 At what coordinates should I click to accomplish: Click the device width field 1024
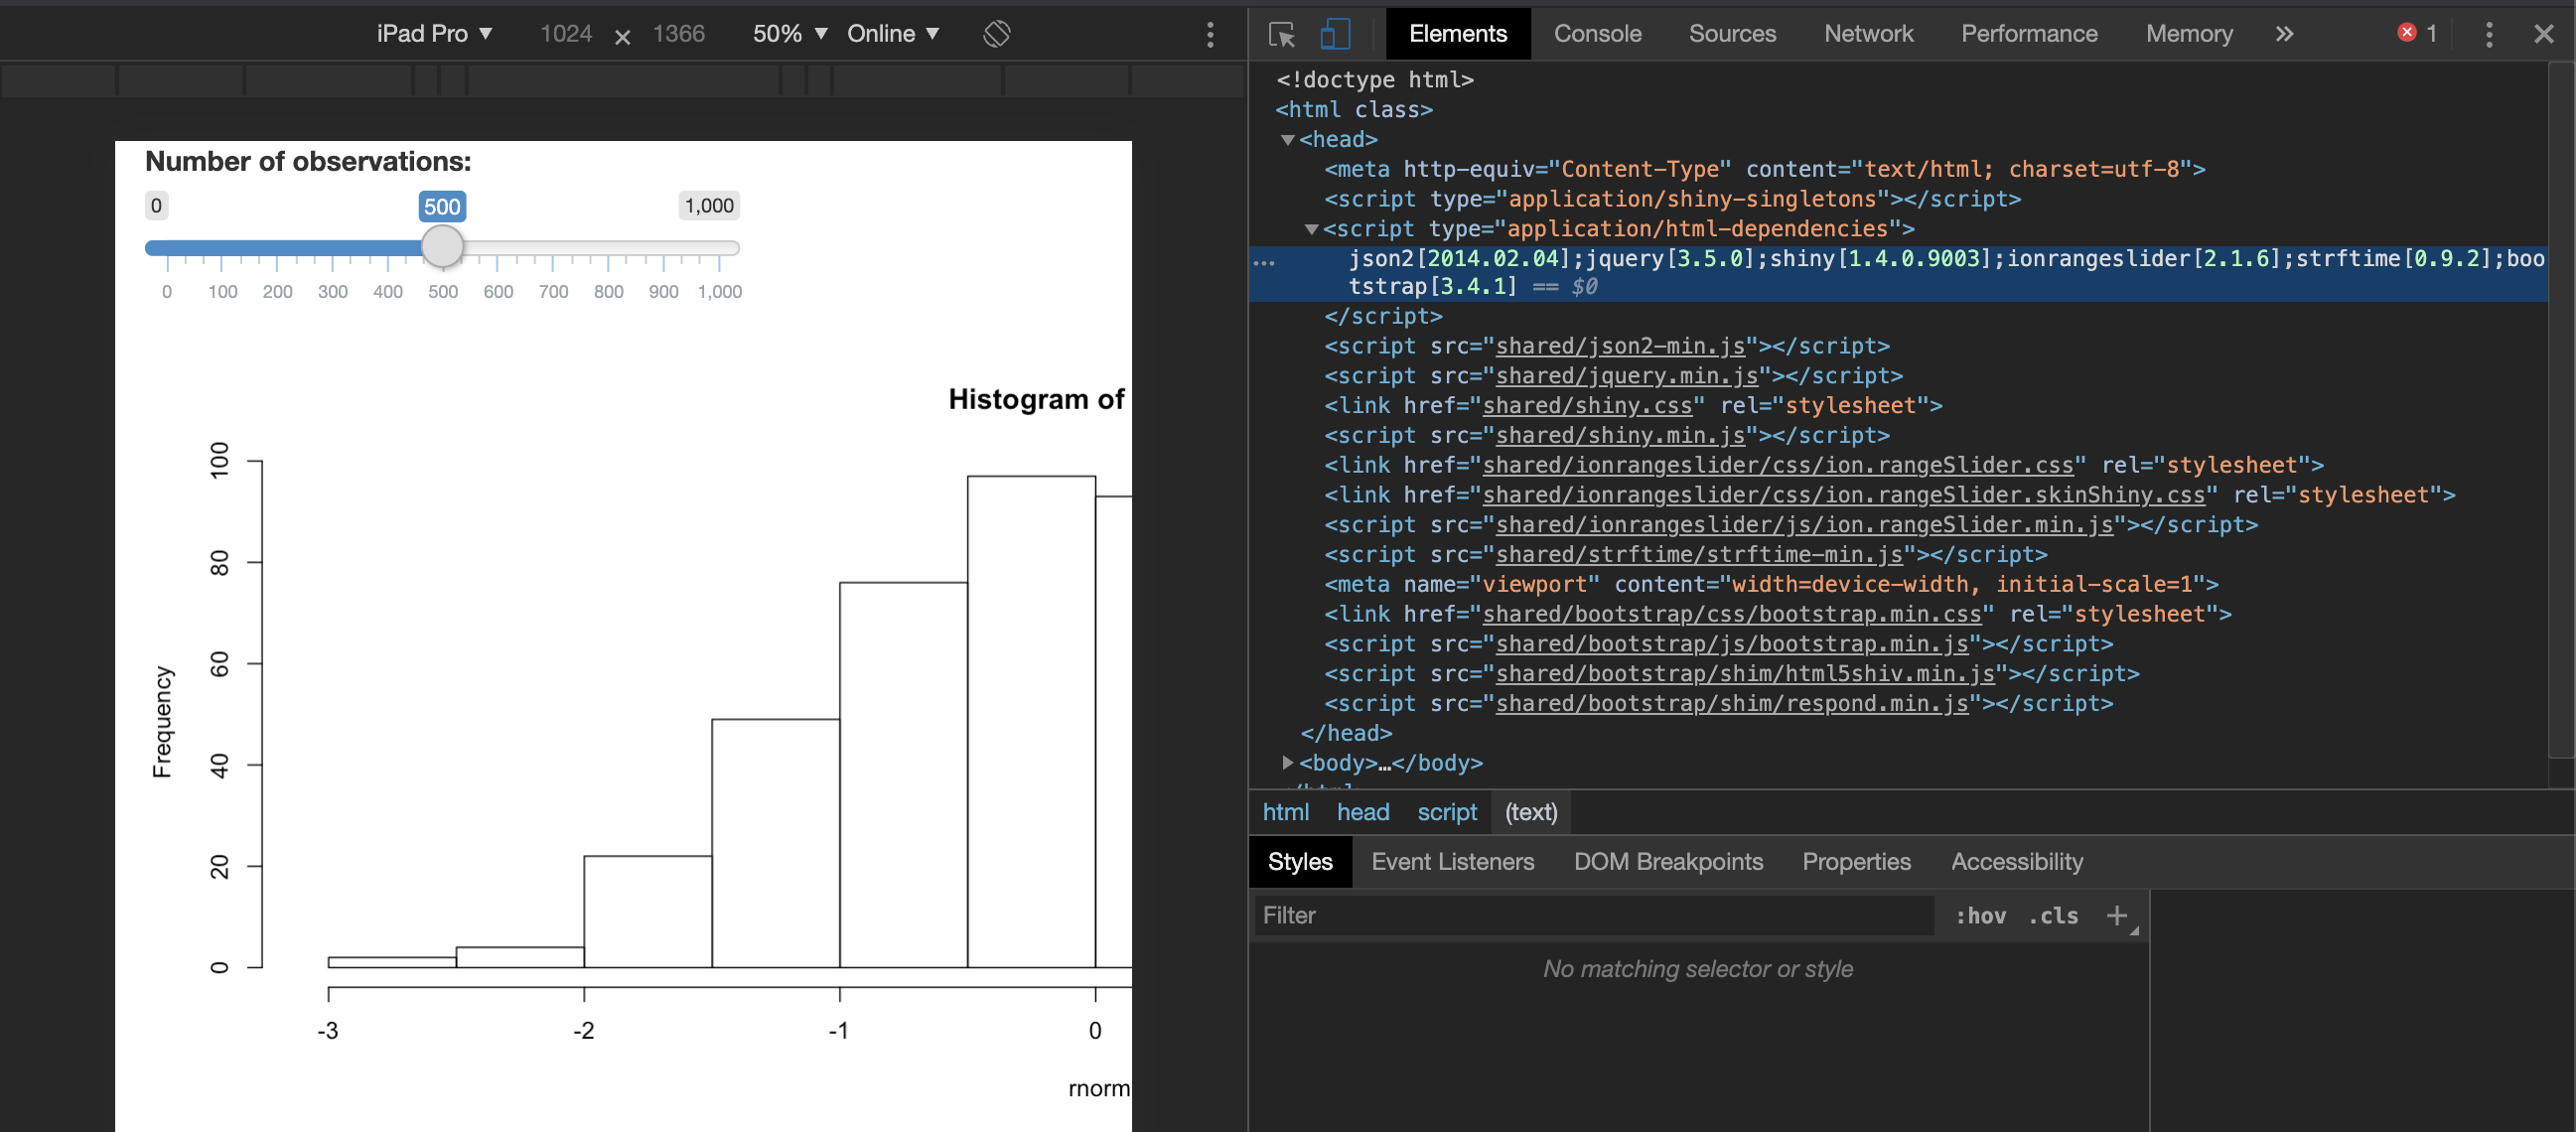pyautogui.click(x=566, y=34)
